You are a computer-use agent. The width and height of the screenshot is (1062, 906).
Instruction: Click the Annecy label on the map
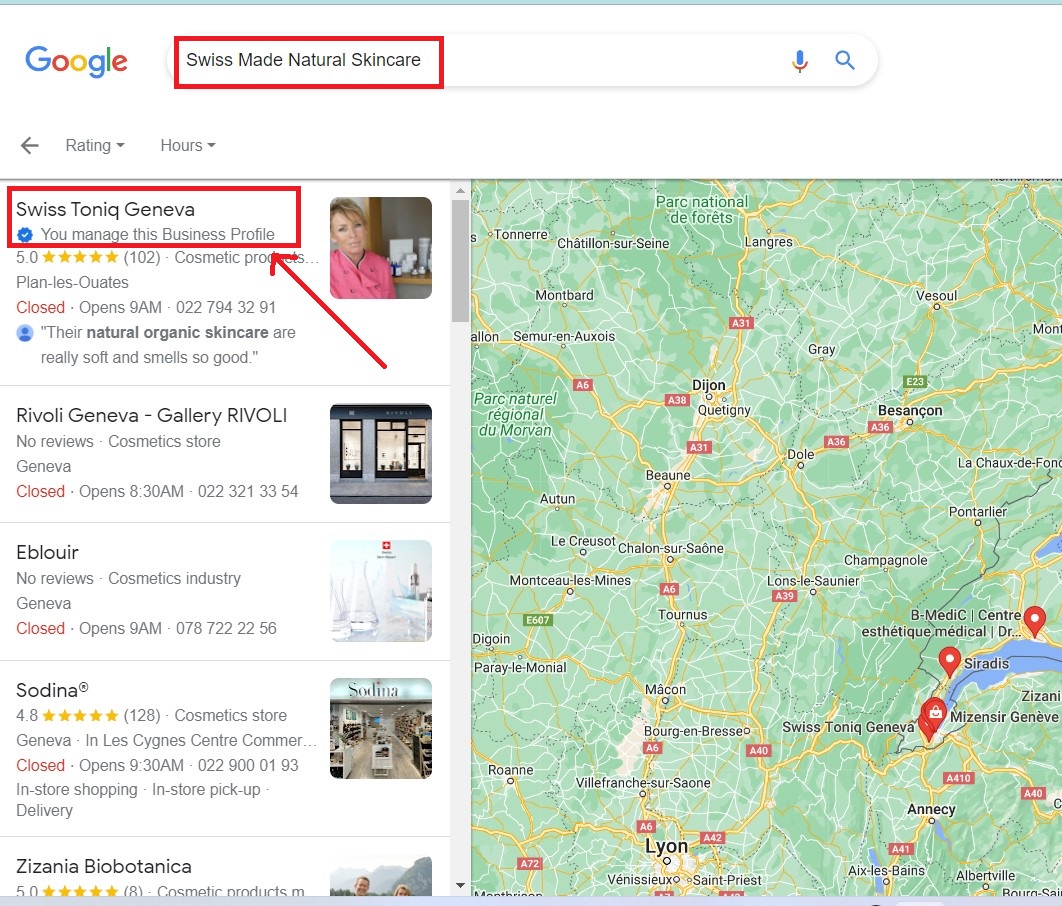[x=931, y=809]
